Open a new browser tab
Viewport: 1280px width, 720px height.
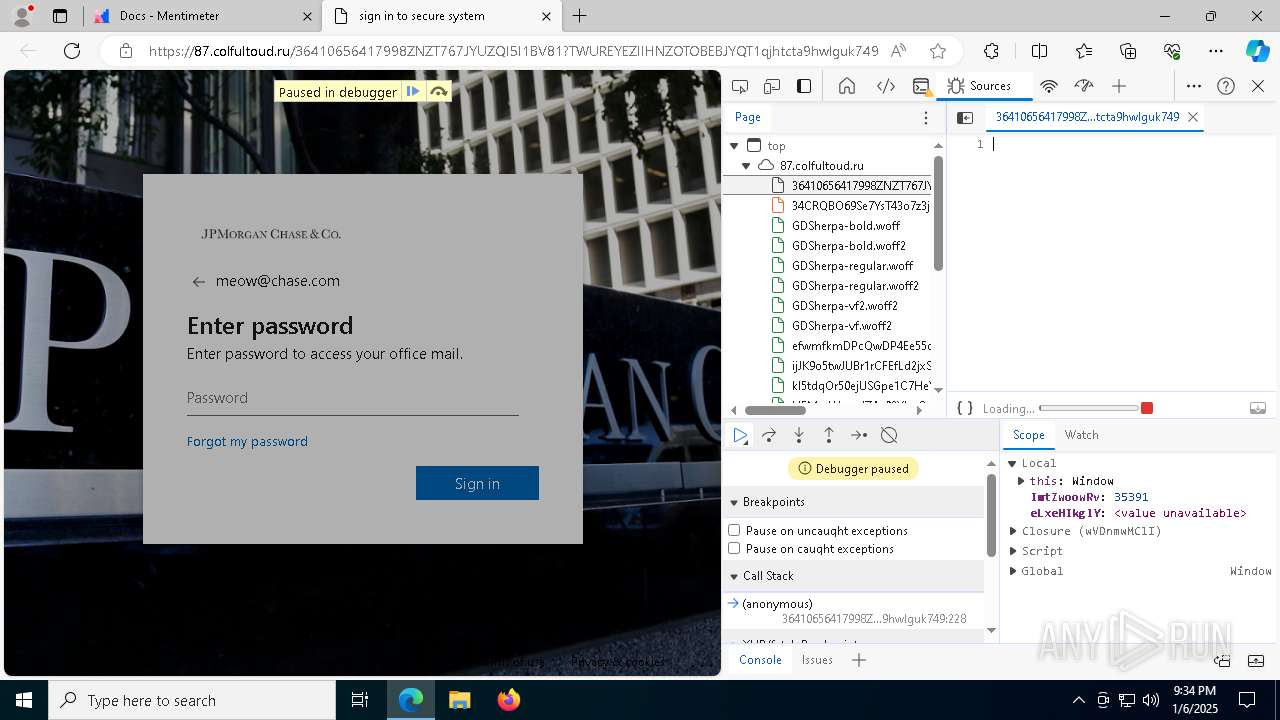[580, 16]
